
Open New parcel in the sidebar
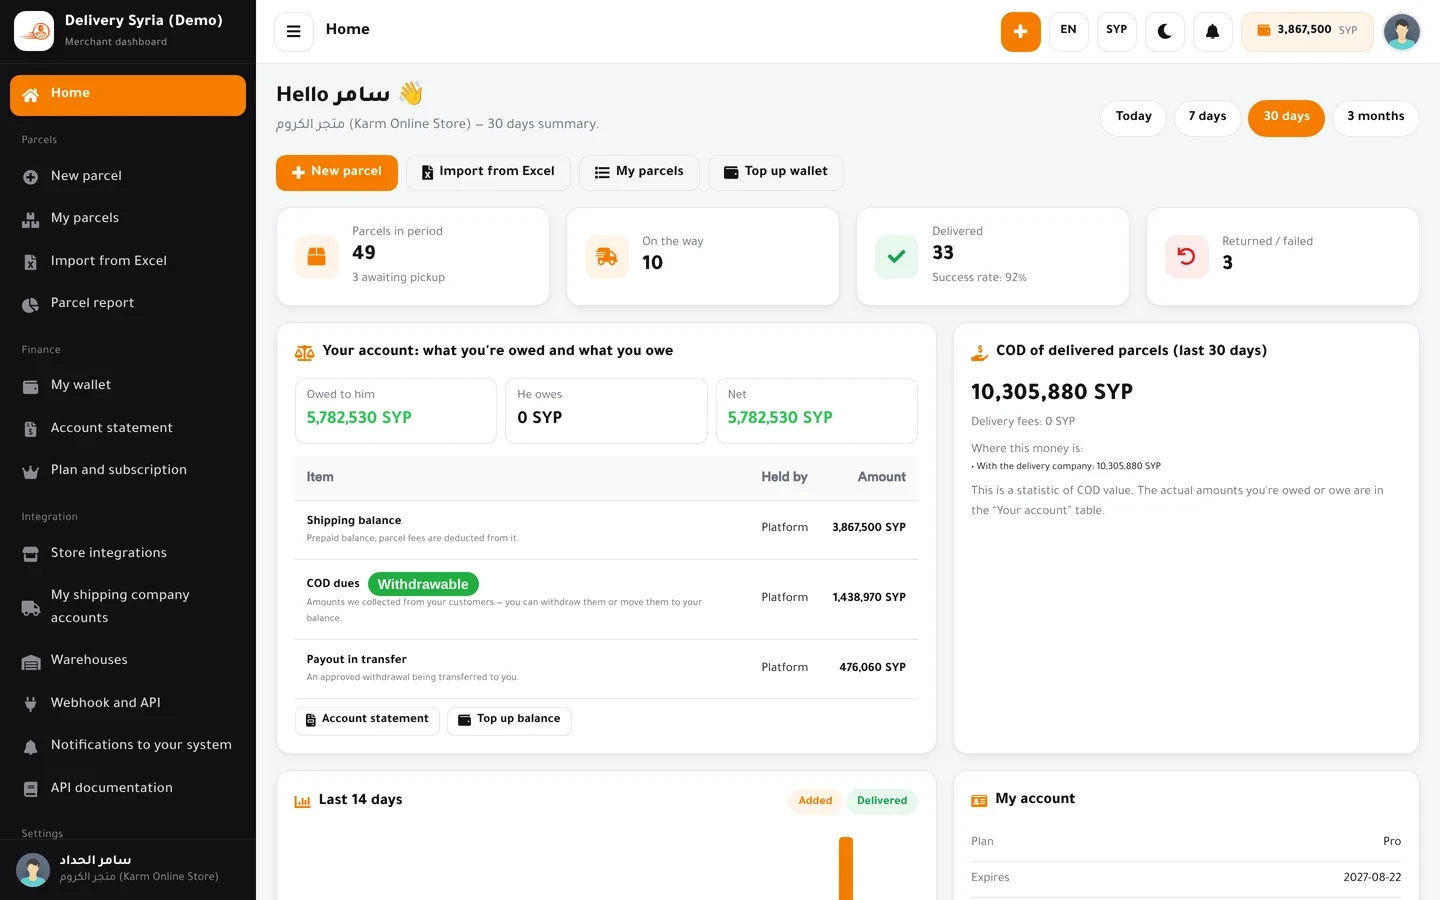(128, 176)
